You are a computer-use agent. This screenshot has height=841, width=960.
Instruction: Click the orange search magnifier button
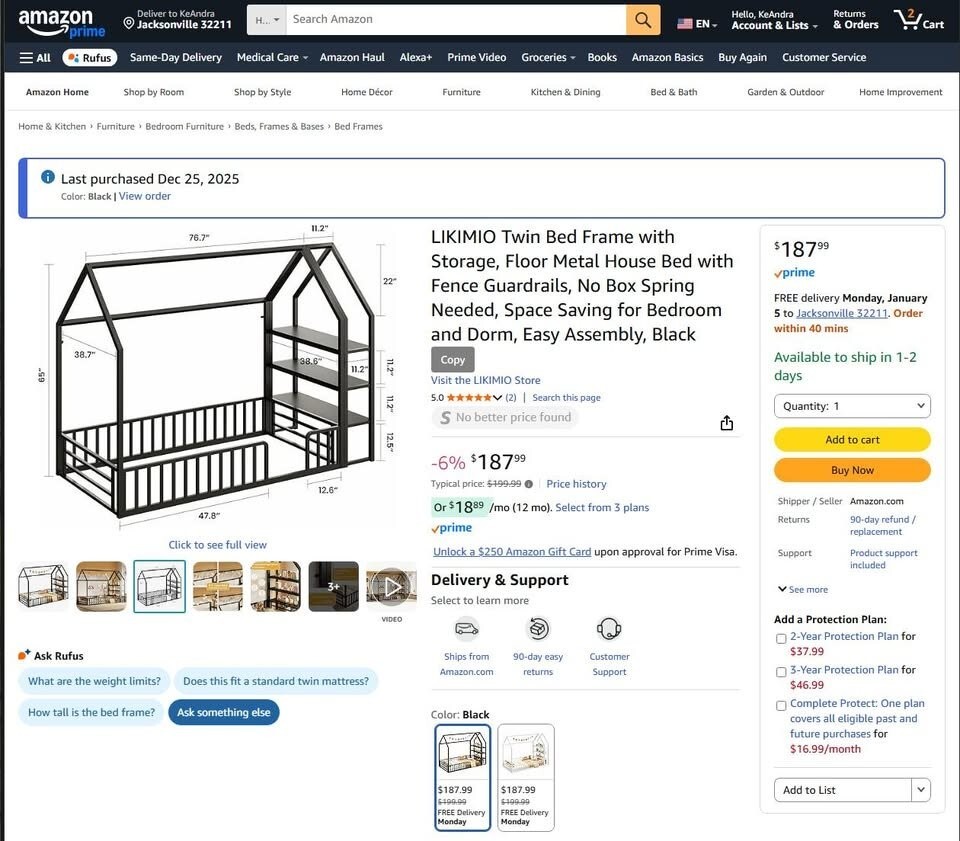click(643, 20)
